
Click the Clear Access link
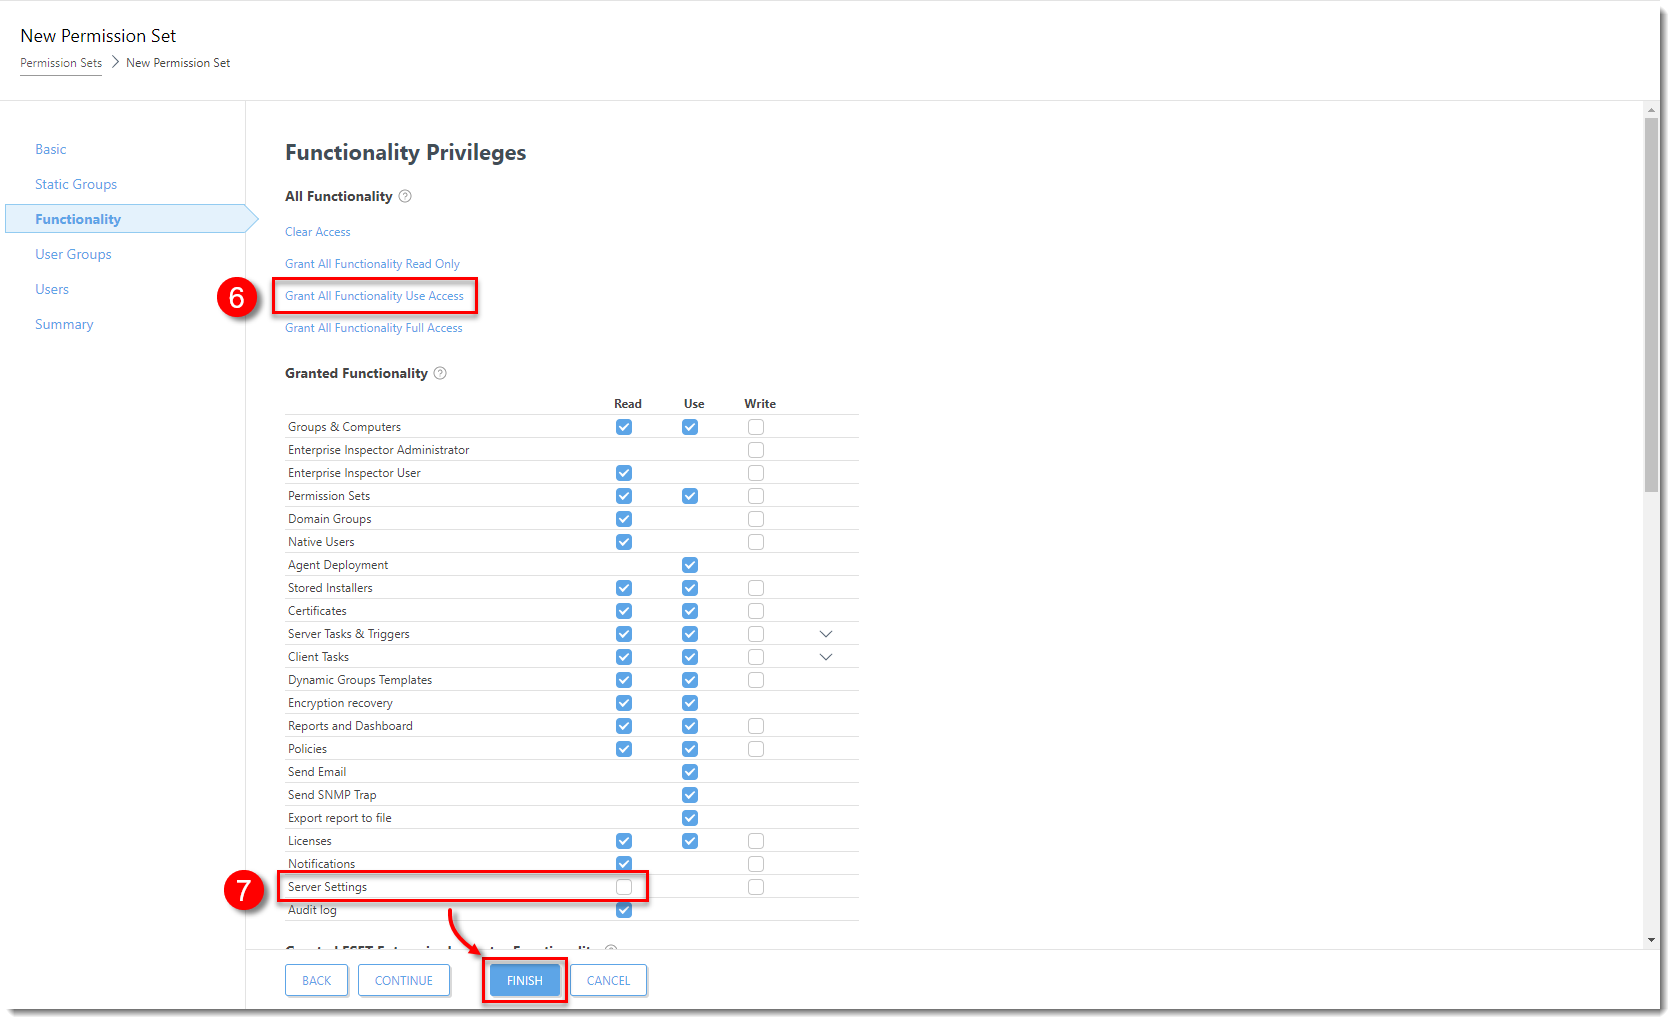(318, 232)
